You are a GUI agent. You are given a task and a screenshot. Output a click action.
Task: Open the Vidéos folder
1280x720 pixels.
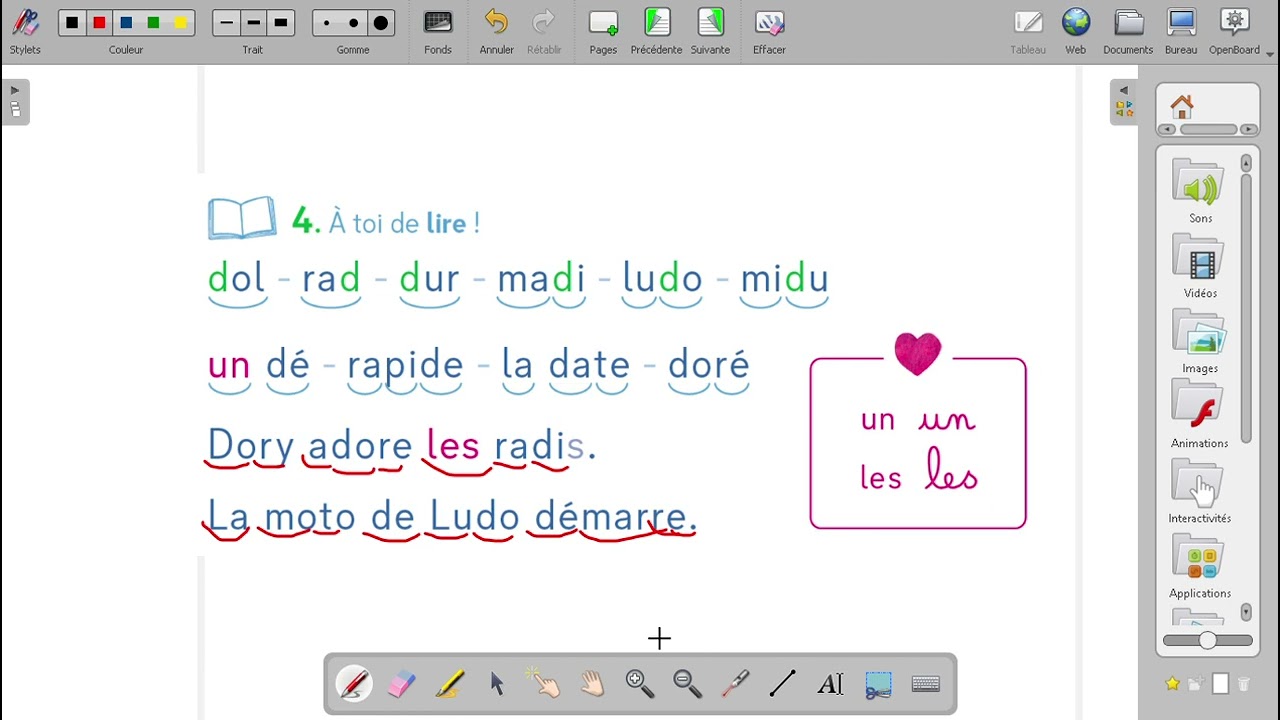1200,267
